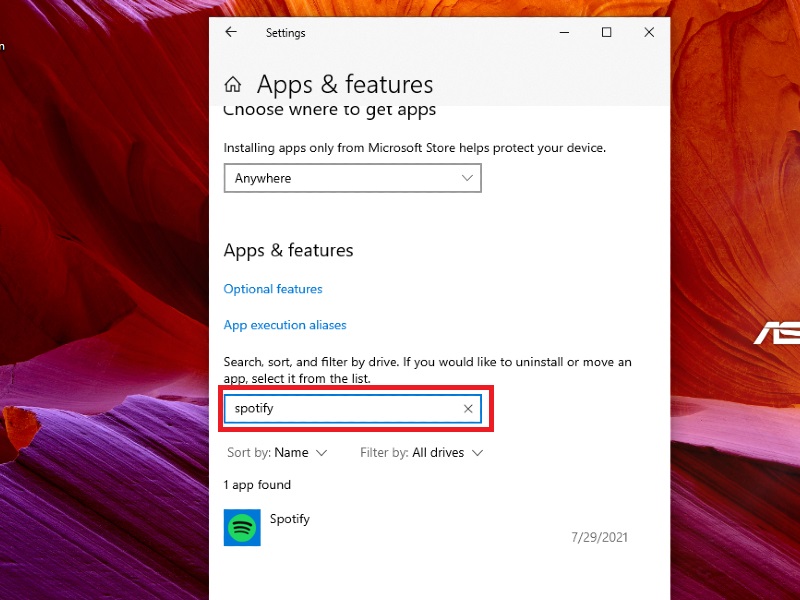Maximize the Settings window
800x600 pixels.
click(607, 32)
